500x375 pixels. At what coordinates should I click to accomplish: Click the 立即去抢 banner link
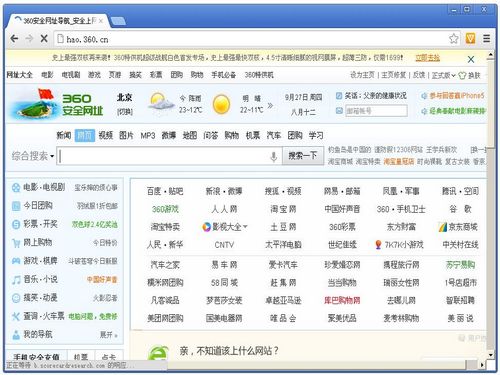428,58
